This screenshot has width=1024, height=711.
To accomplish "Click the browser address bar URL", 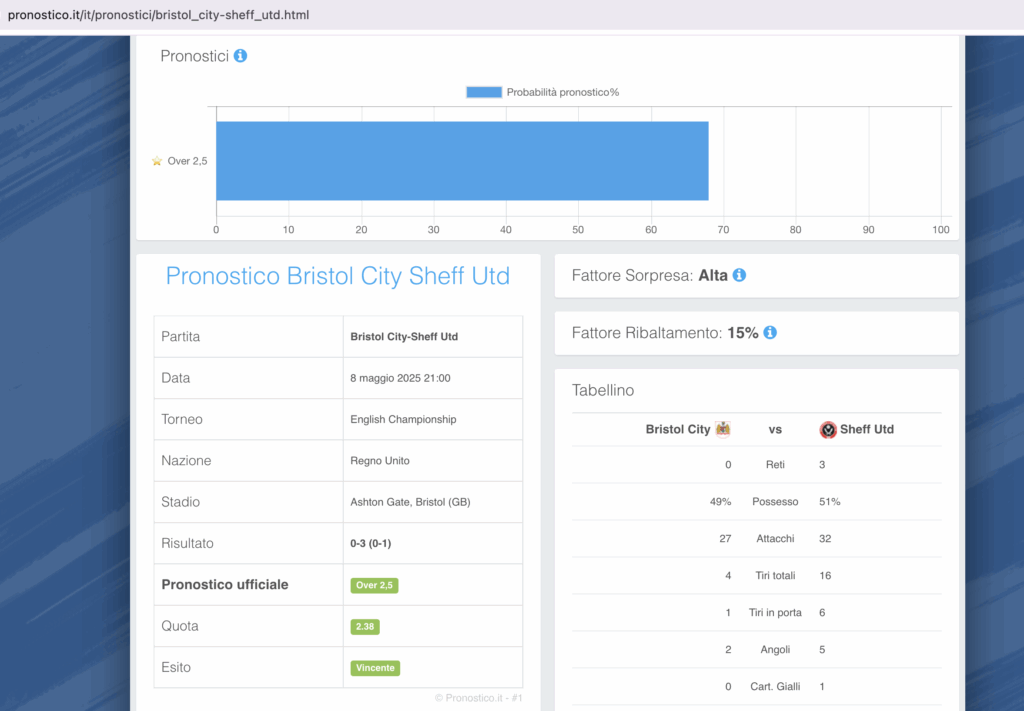I will [x=159, y=14].
